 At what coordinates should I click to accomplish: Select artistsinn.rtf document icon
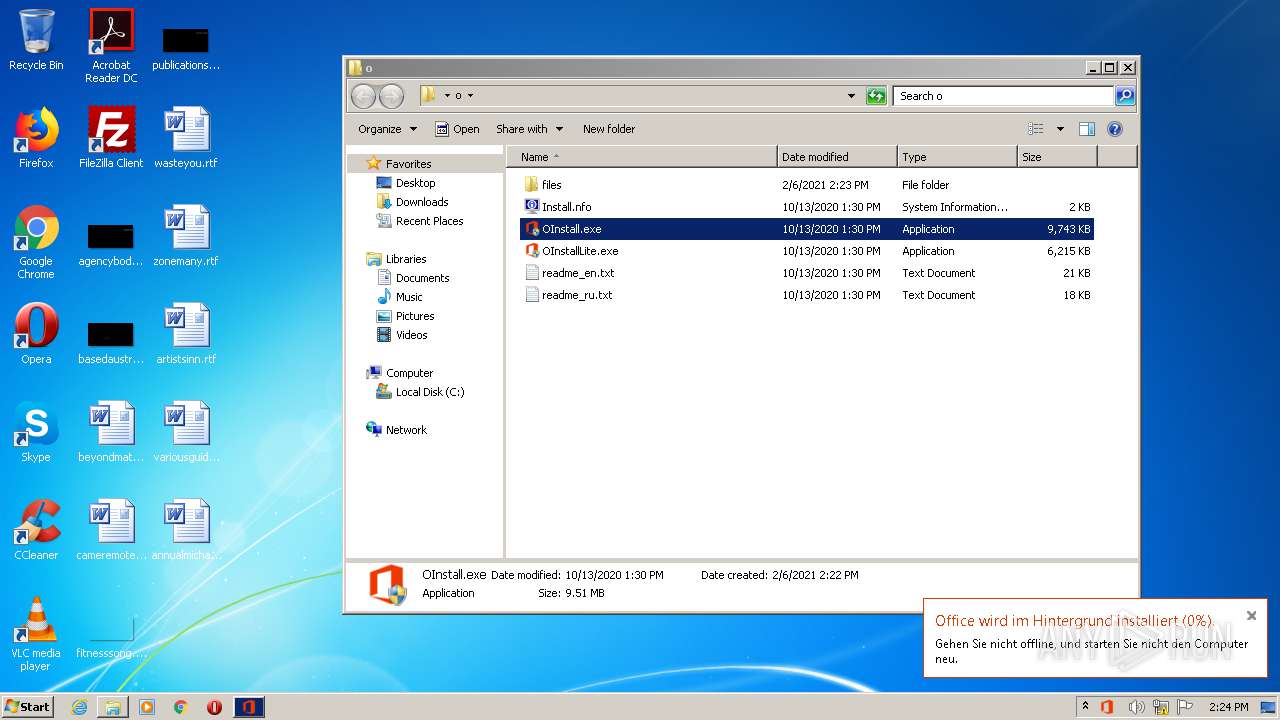(186, 334)
